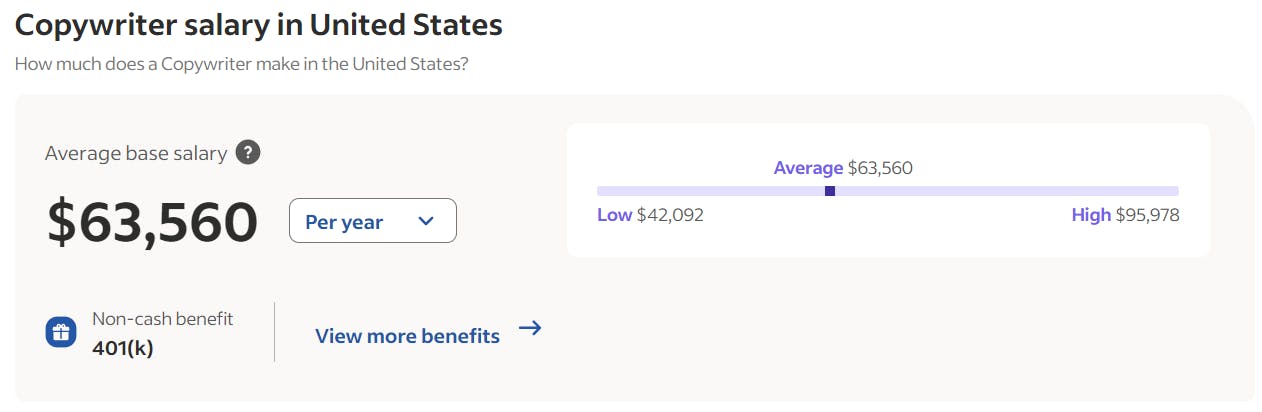Click the gift box benefit icon

tap(61, 333)
